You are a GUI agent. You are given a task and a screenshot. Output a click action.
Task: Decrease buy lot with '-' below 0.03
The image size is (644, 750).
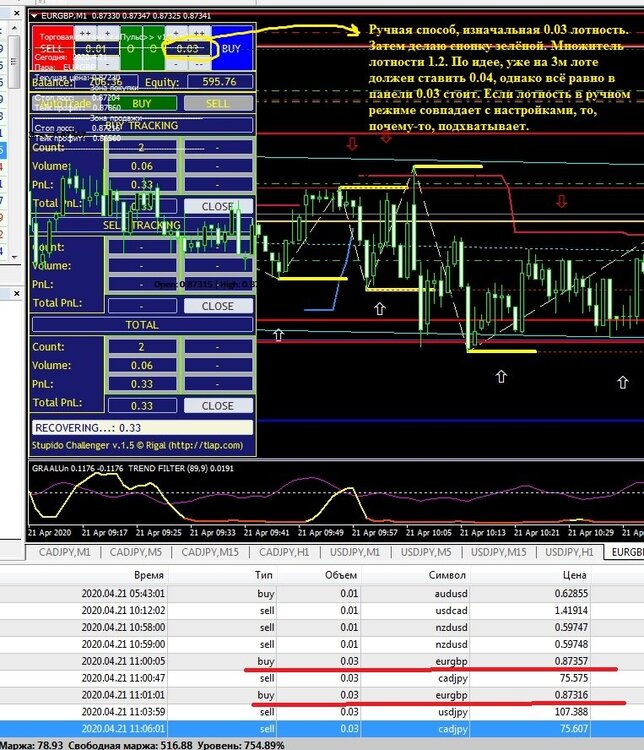[176, 64]
